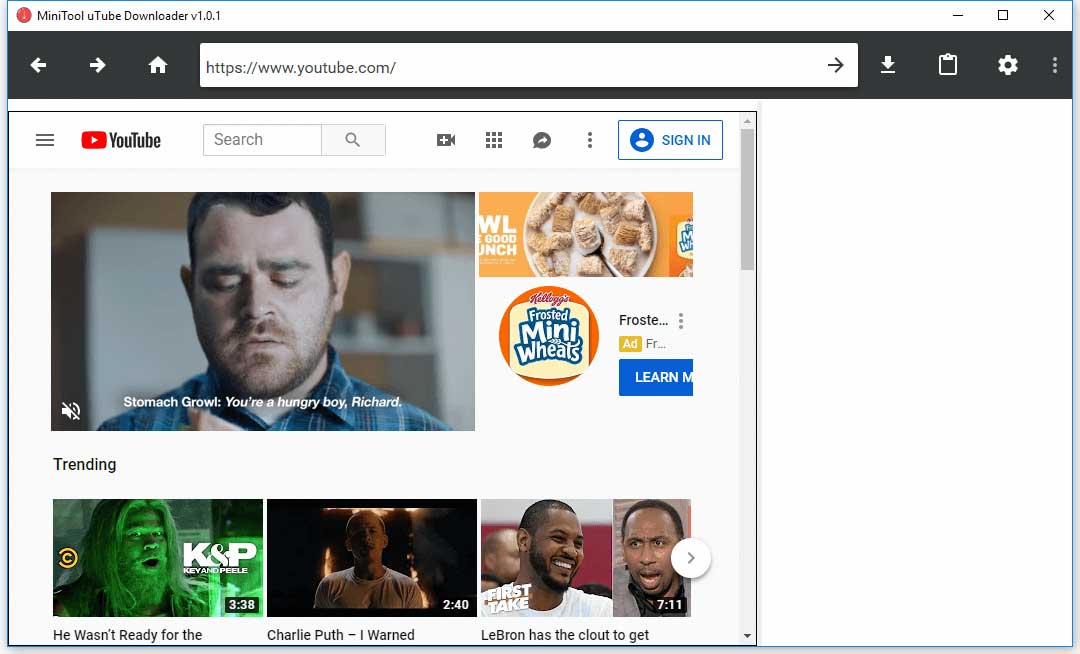Viewport: 1080px width, 654px height.
Task: Navigate back using the back arrow
Action: click(x=38, y=65)
